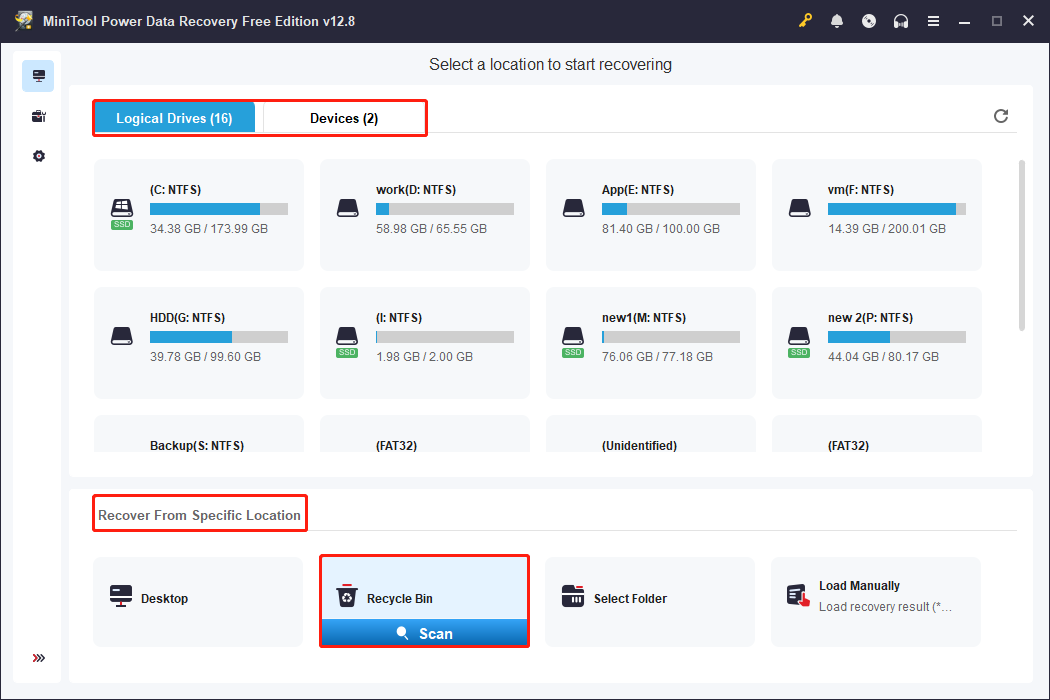Click the refresh icon to reload drives

(1001, 116)
